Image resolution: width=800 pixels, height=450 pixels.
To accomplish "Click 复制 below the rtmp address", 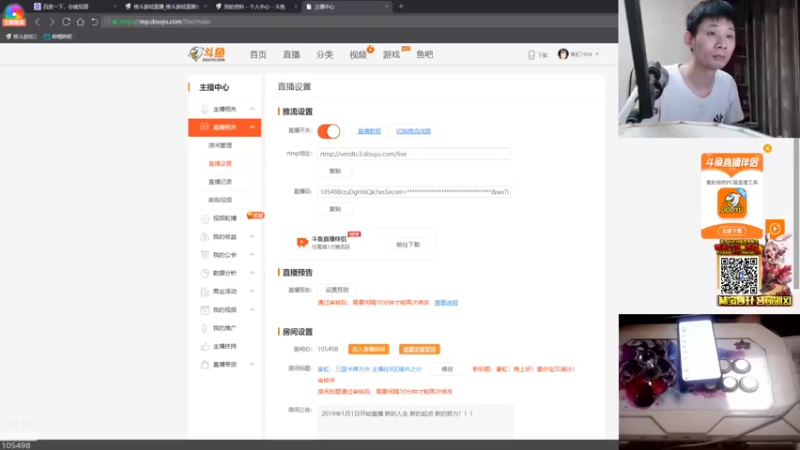I will click(335, 171).
